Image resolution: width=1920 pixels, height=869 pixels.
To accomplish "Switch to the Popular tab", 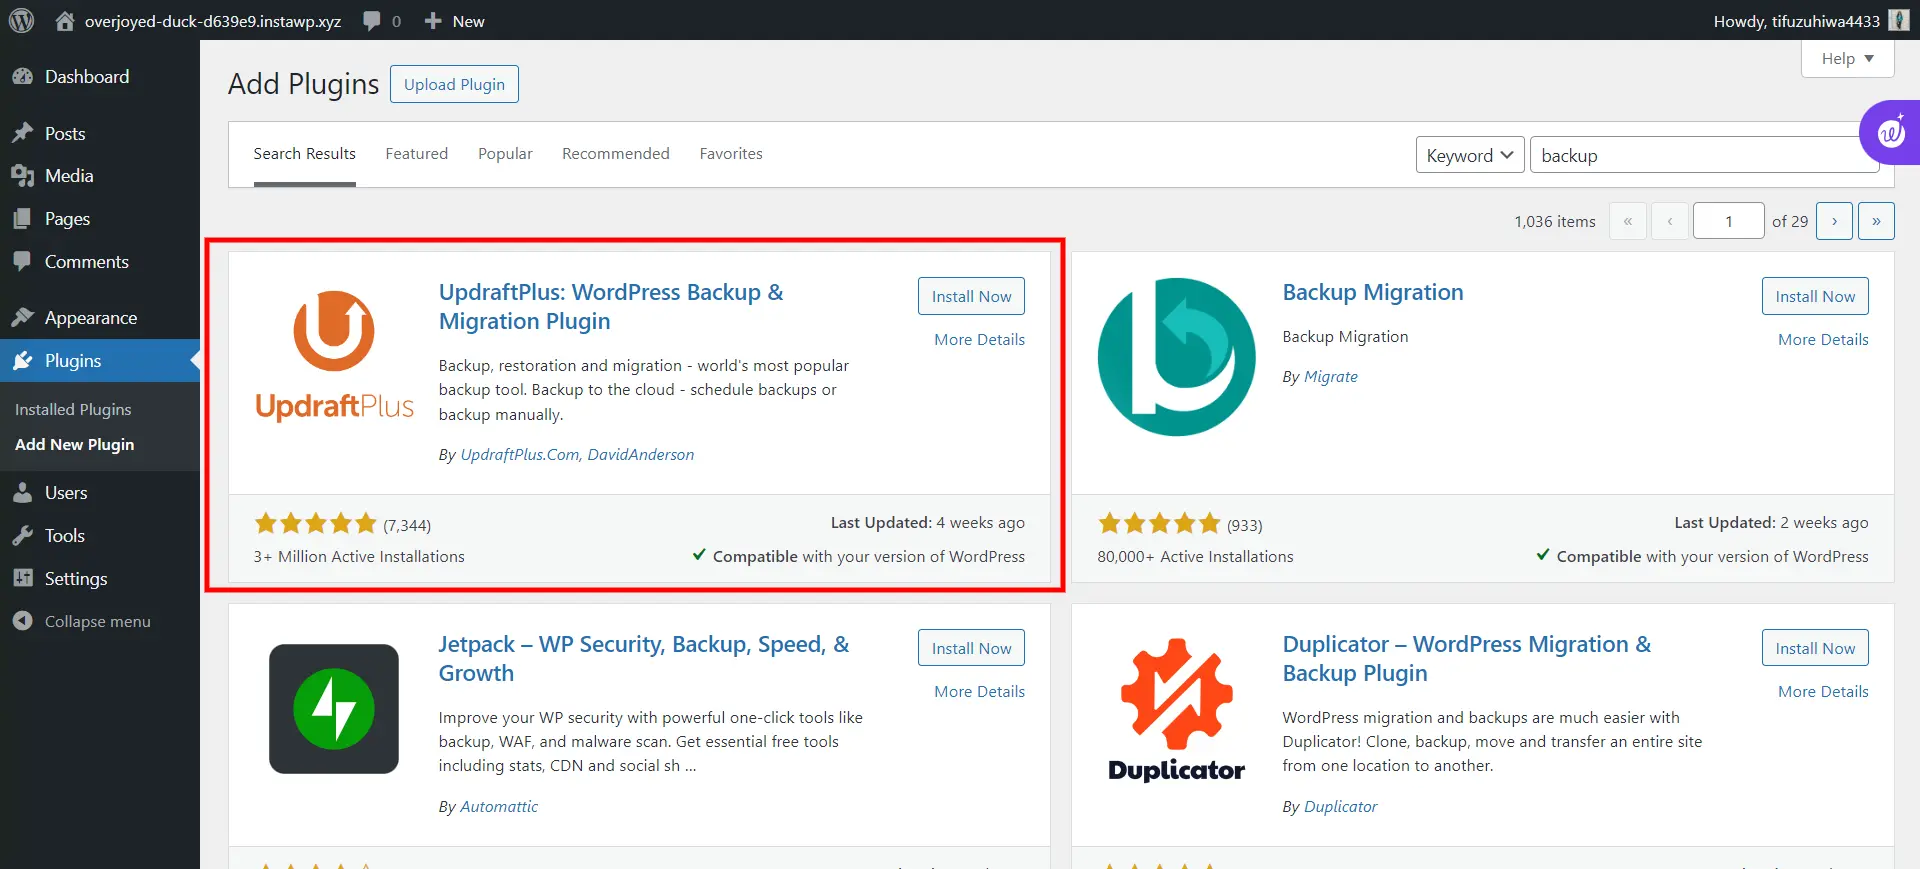I will click(x=505, y=154).
